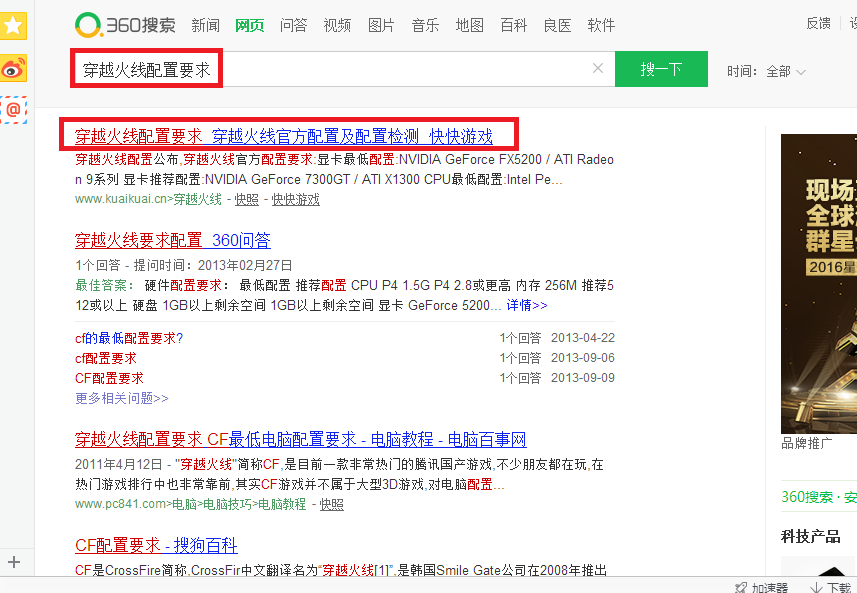Select the 网页 tab
Viewport: 857px width, 593px height.
[250, 25]
